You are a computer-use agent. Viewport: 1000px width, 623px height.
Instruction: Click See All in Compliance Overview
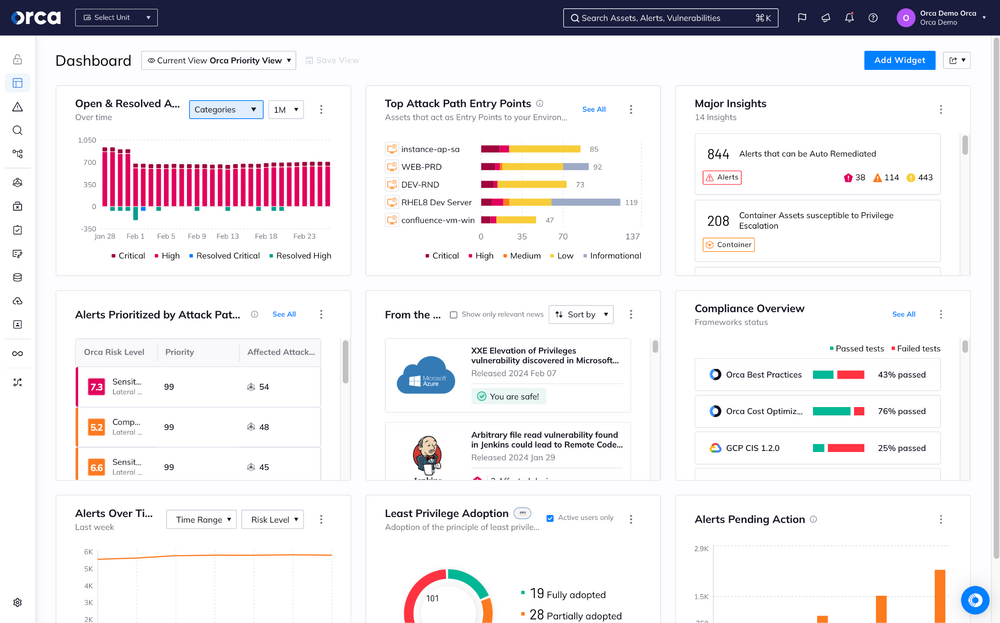[903, 314]
